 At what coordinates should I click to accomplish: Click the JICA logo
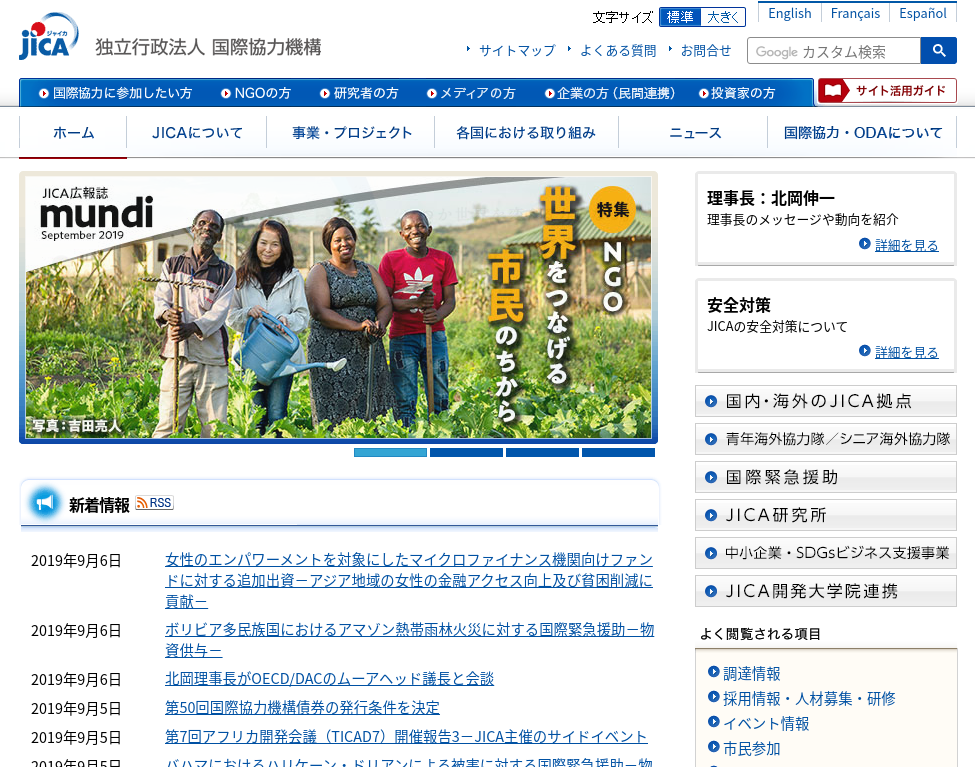pyautogui.click(x=49, y=37)
